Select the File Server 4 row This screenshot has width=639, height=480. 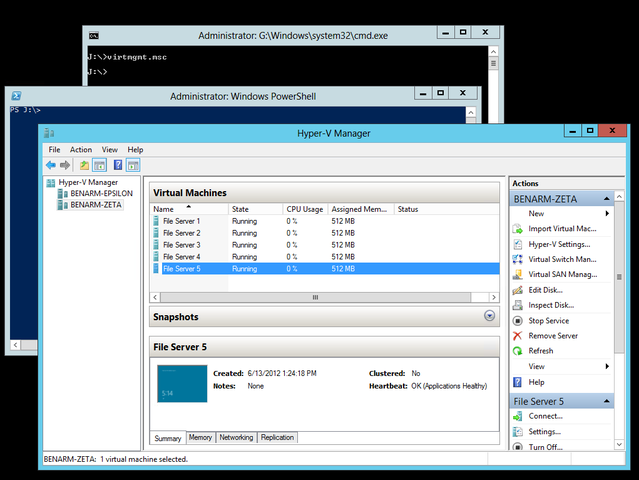pos(325,257)
